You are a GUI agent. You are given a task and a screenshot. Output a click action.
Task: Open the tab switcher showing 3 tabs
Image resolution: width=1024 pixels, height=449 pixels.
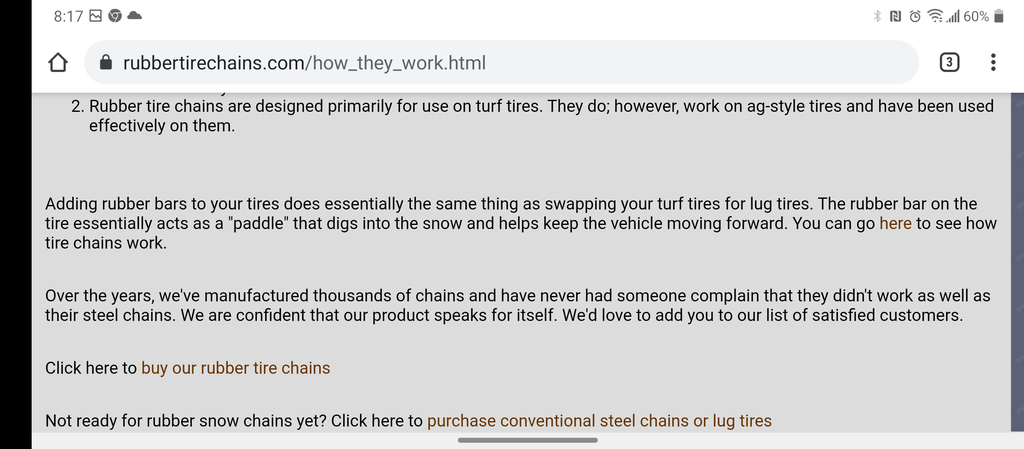pos(949,63)
